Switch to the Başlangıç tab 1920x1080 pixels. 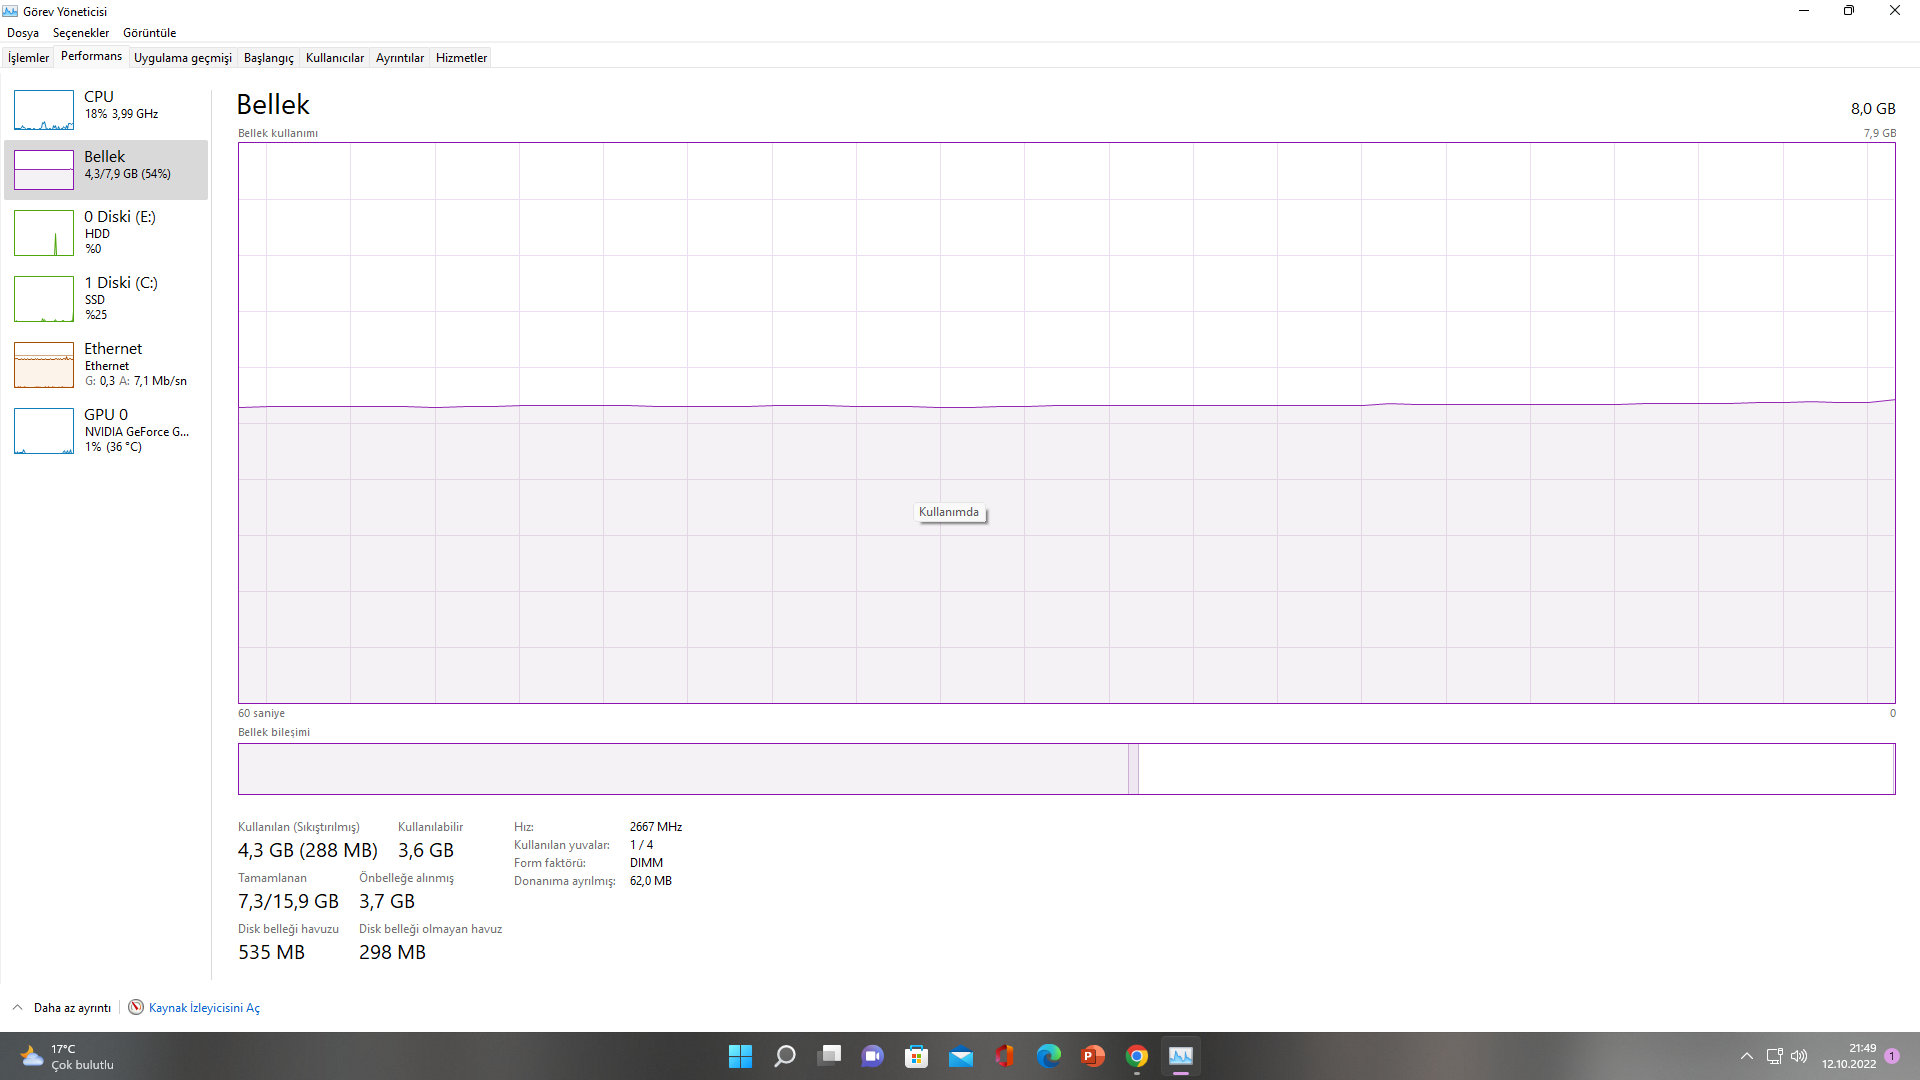pyautogui.click(x=268, y=58)
